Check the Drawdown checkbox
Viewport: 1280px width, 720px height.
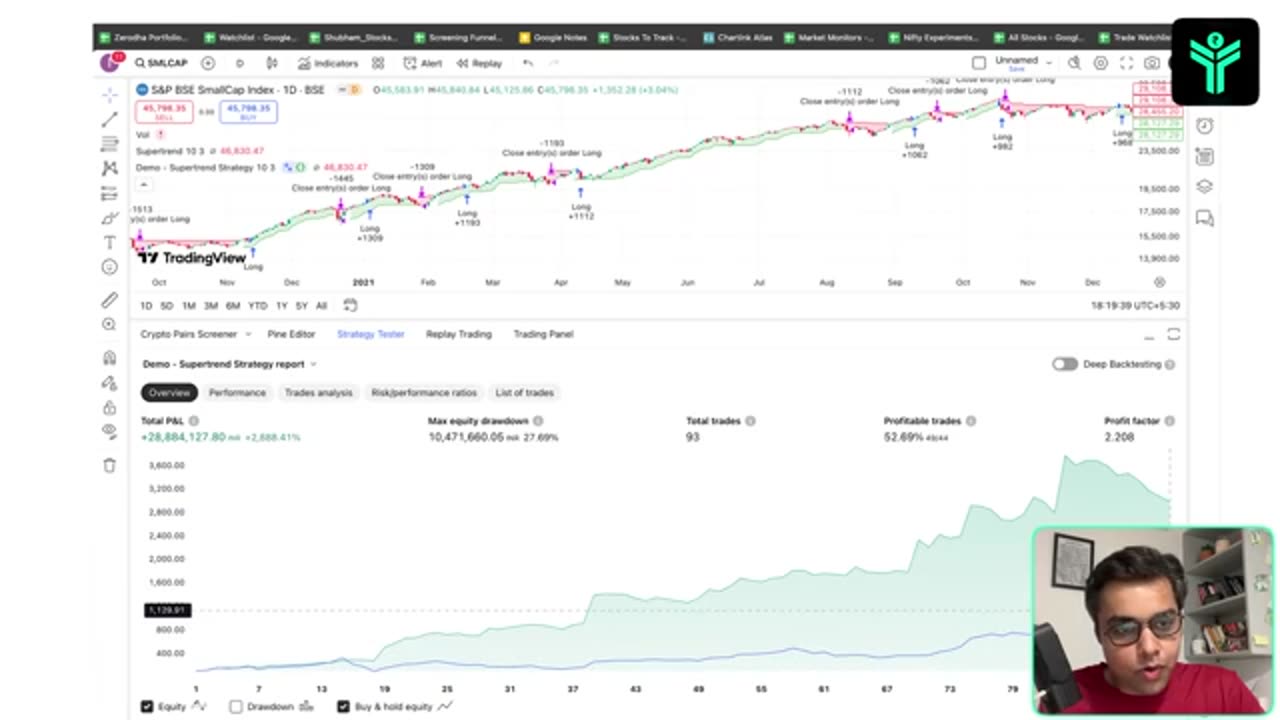236,706
